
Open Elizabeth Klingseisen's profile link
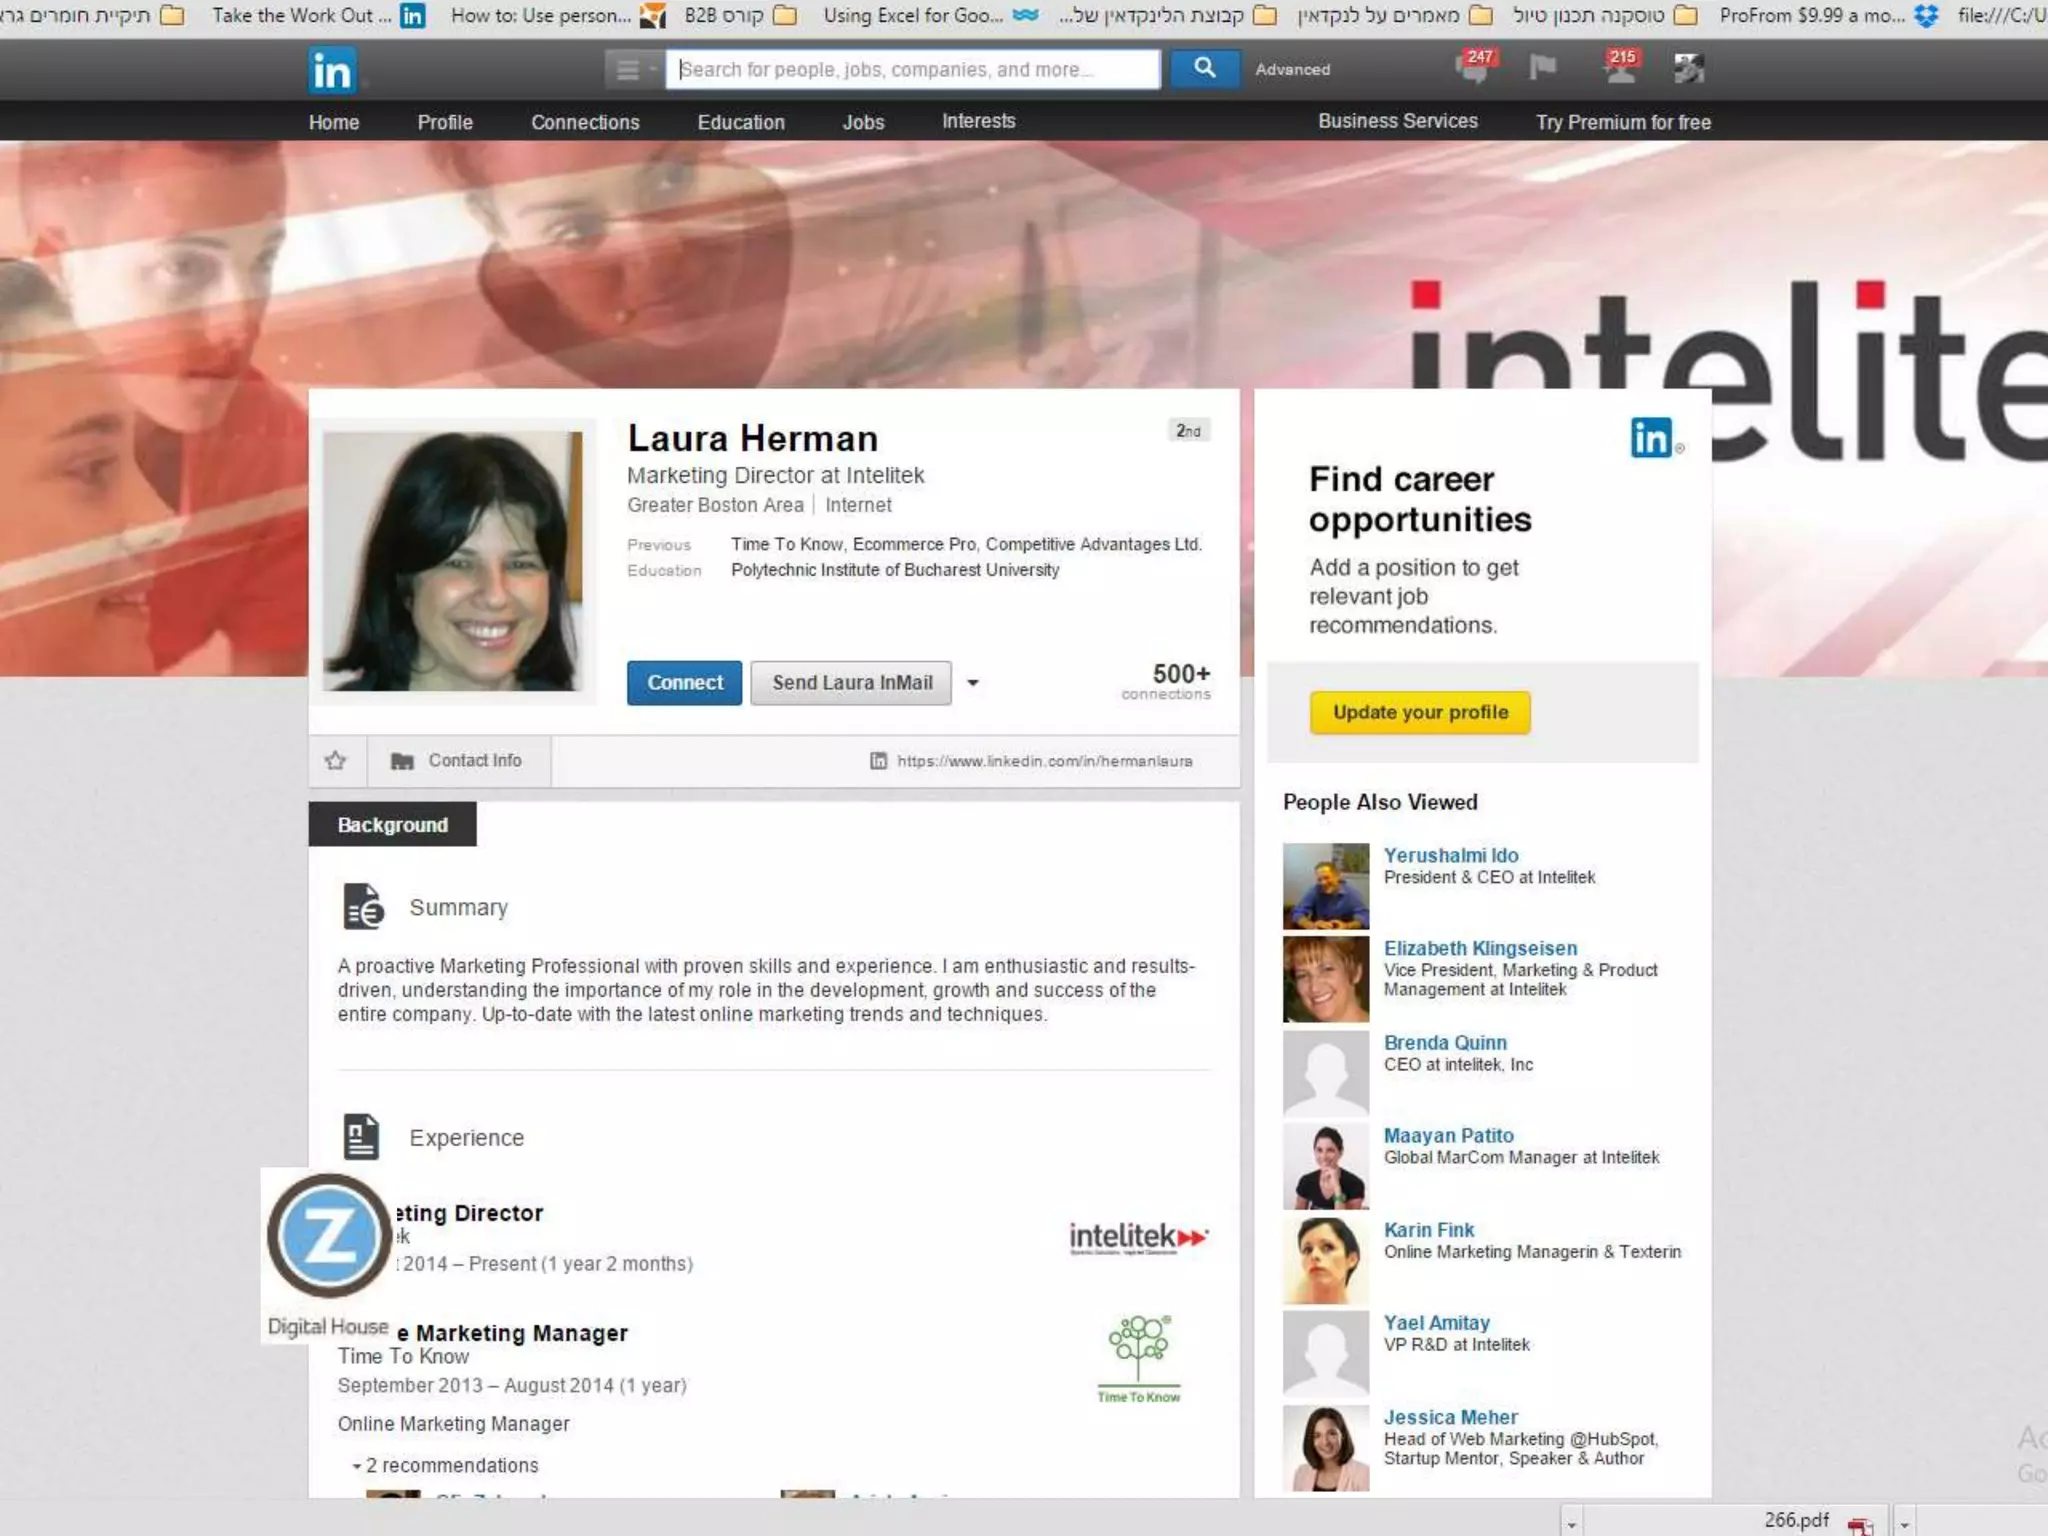click(x=1480, y=948)
